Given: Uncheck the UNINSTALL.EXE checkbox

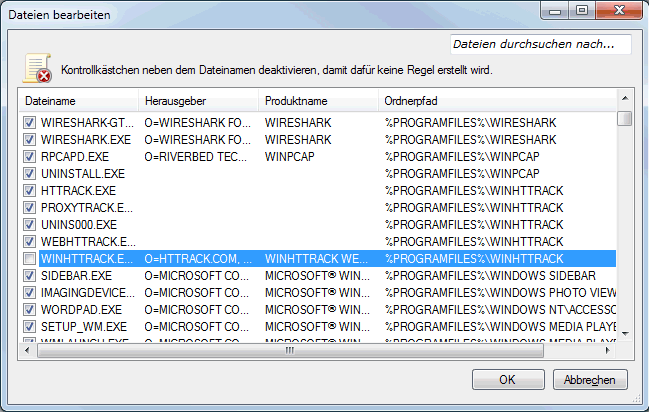Looking at the screenshot, I should [29, 173].
